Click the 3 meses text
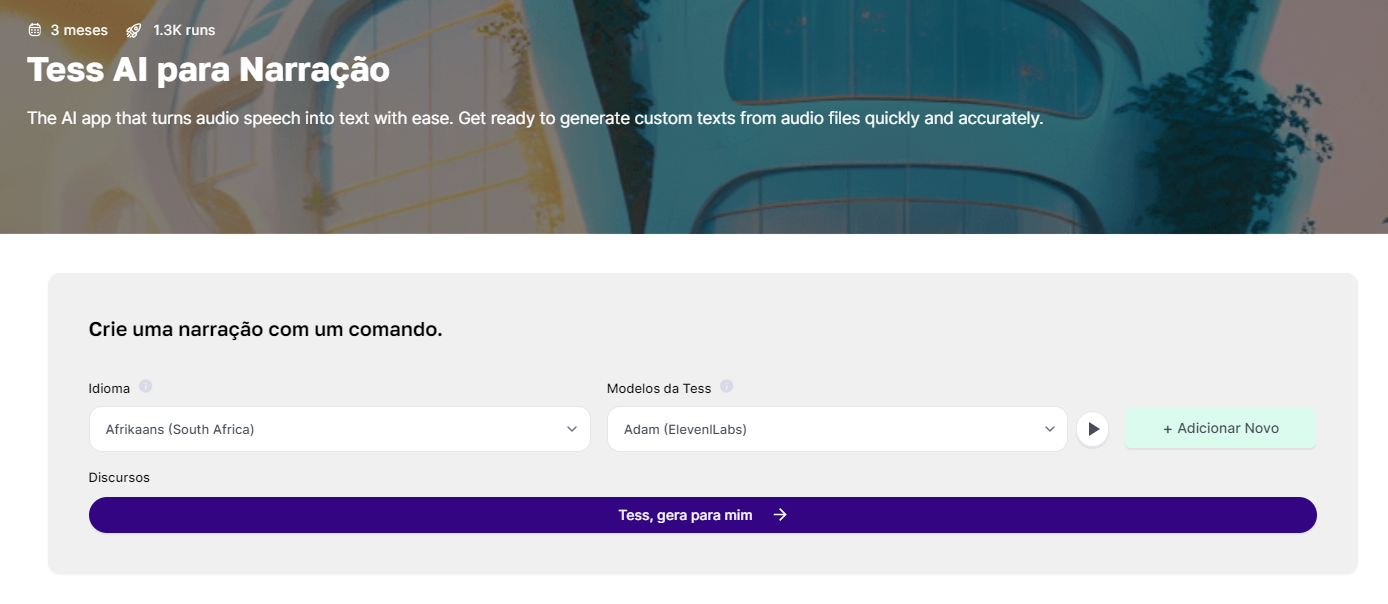 click(x=79, y=30)
